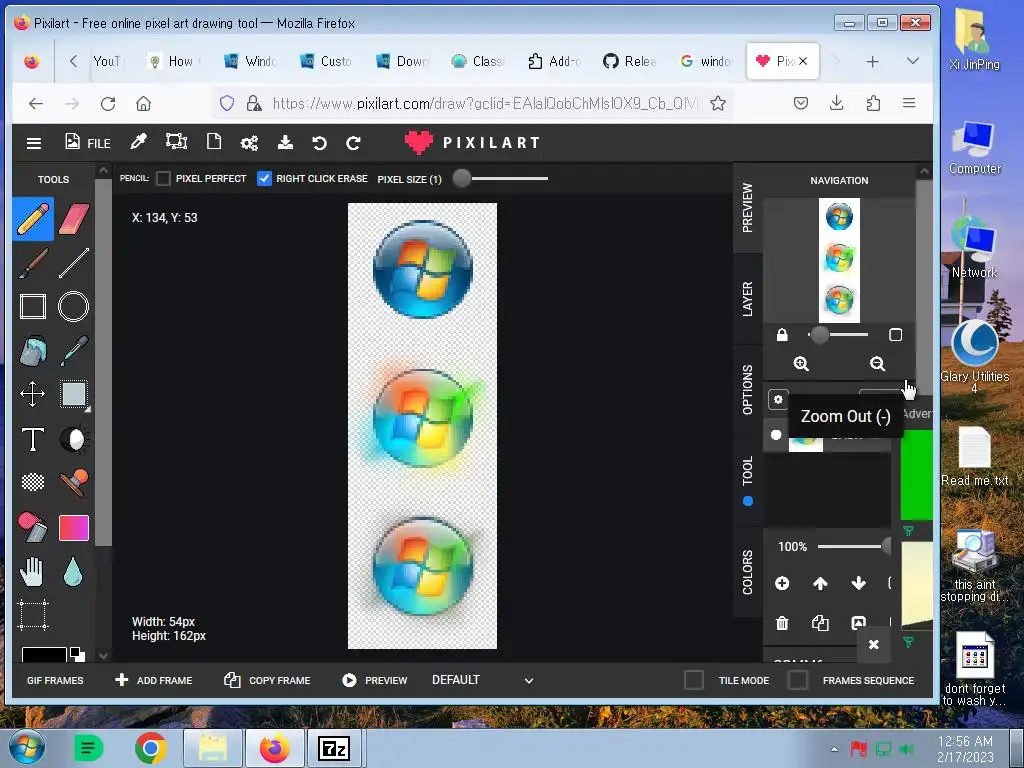Select the Color Replace bucket tool
This screenshot has width=1024, height=768.
pyautogui.click(x=33, y=528)
